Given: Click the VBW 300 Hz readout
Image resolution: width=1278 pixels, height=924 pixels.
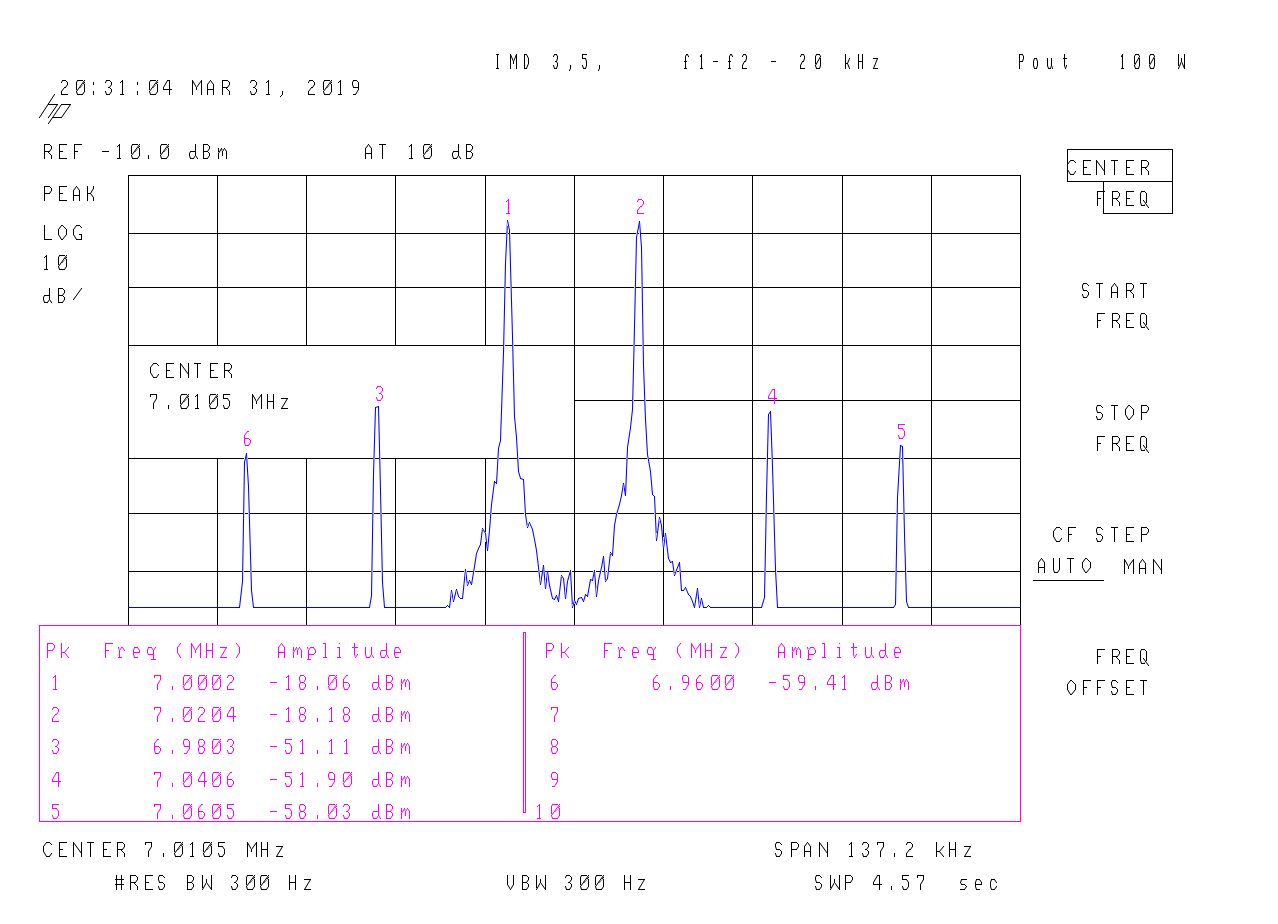Looking at the screenshot, I should [576, 883].
